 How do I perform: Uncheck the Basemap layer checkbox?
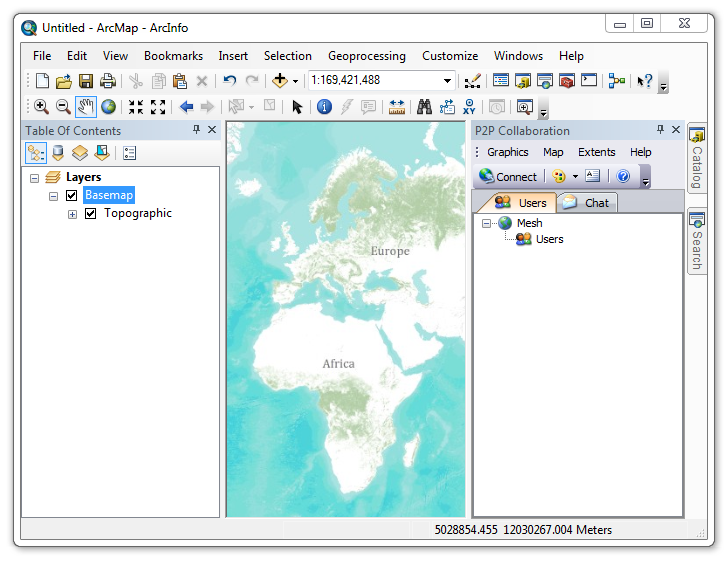click(72, 196)
